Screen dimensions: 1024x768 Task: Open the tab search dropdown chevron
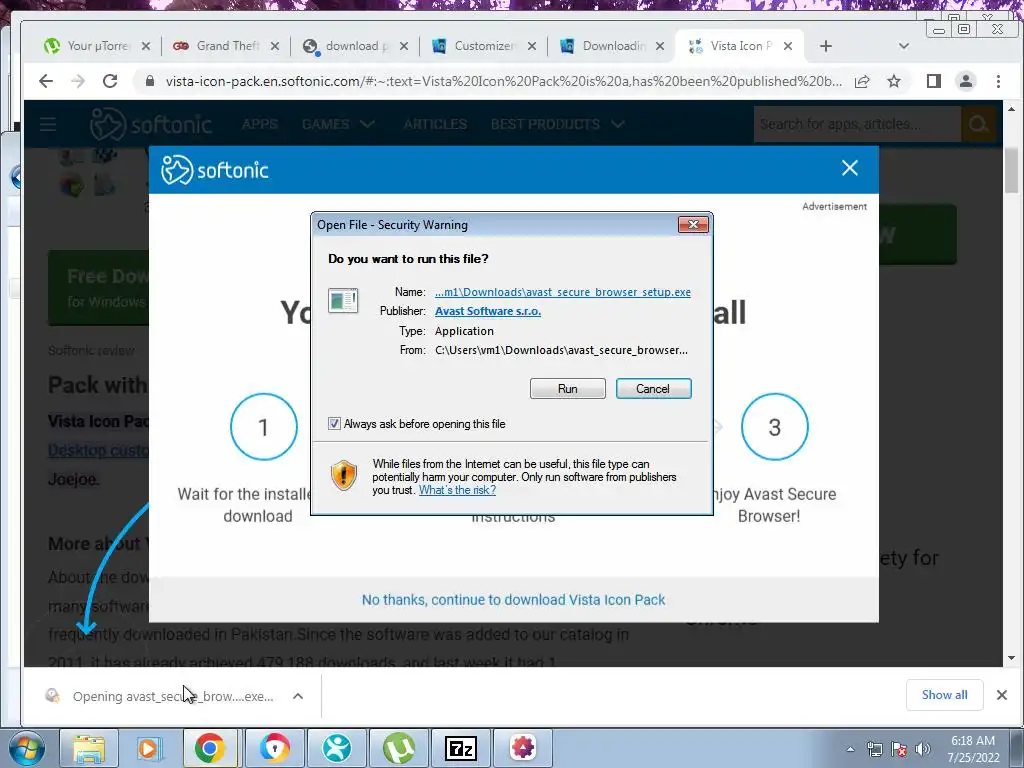coord(904,46)
